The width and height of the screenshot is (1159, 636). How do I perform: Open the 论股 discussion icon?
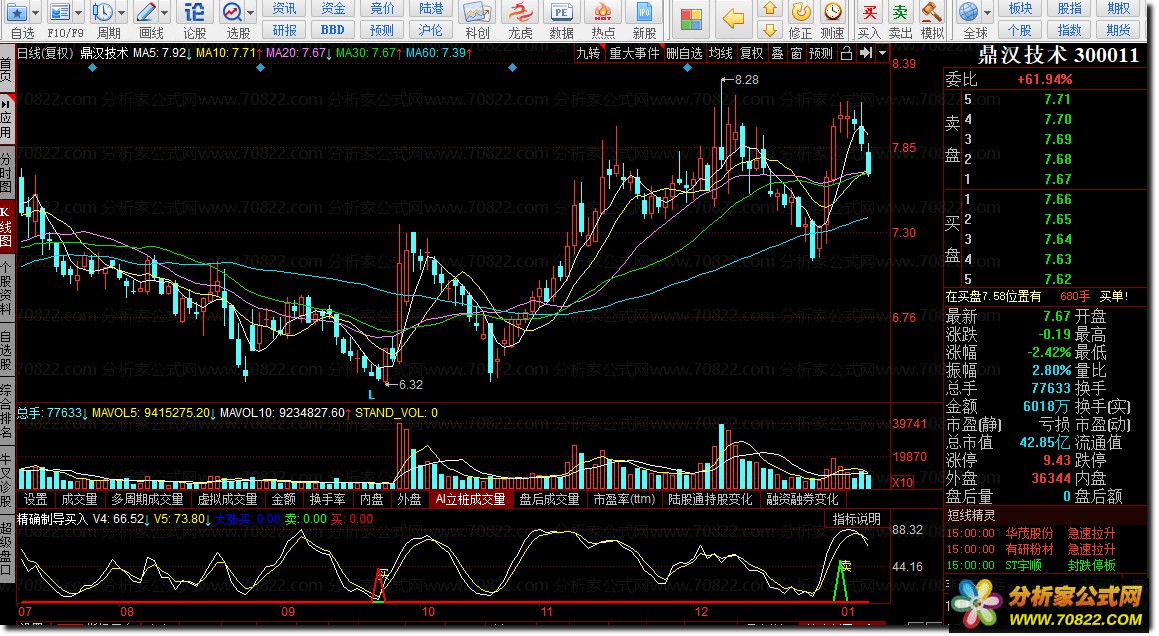(194, 13)
